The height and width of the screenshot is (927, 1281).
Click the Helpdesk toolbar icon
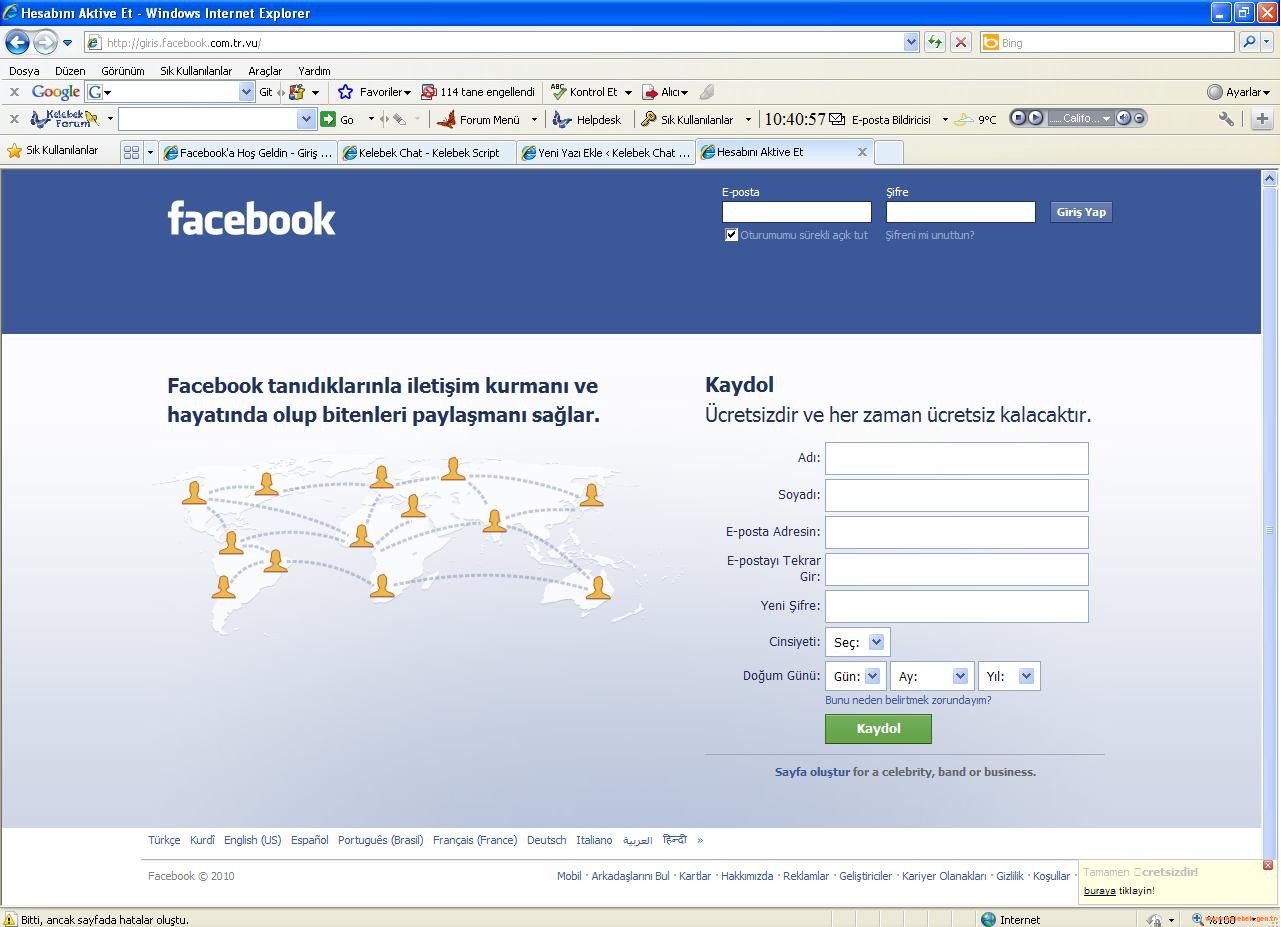click(562, 119)
